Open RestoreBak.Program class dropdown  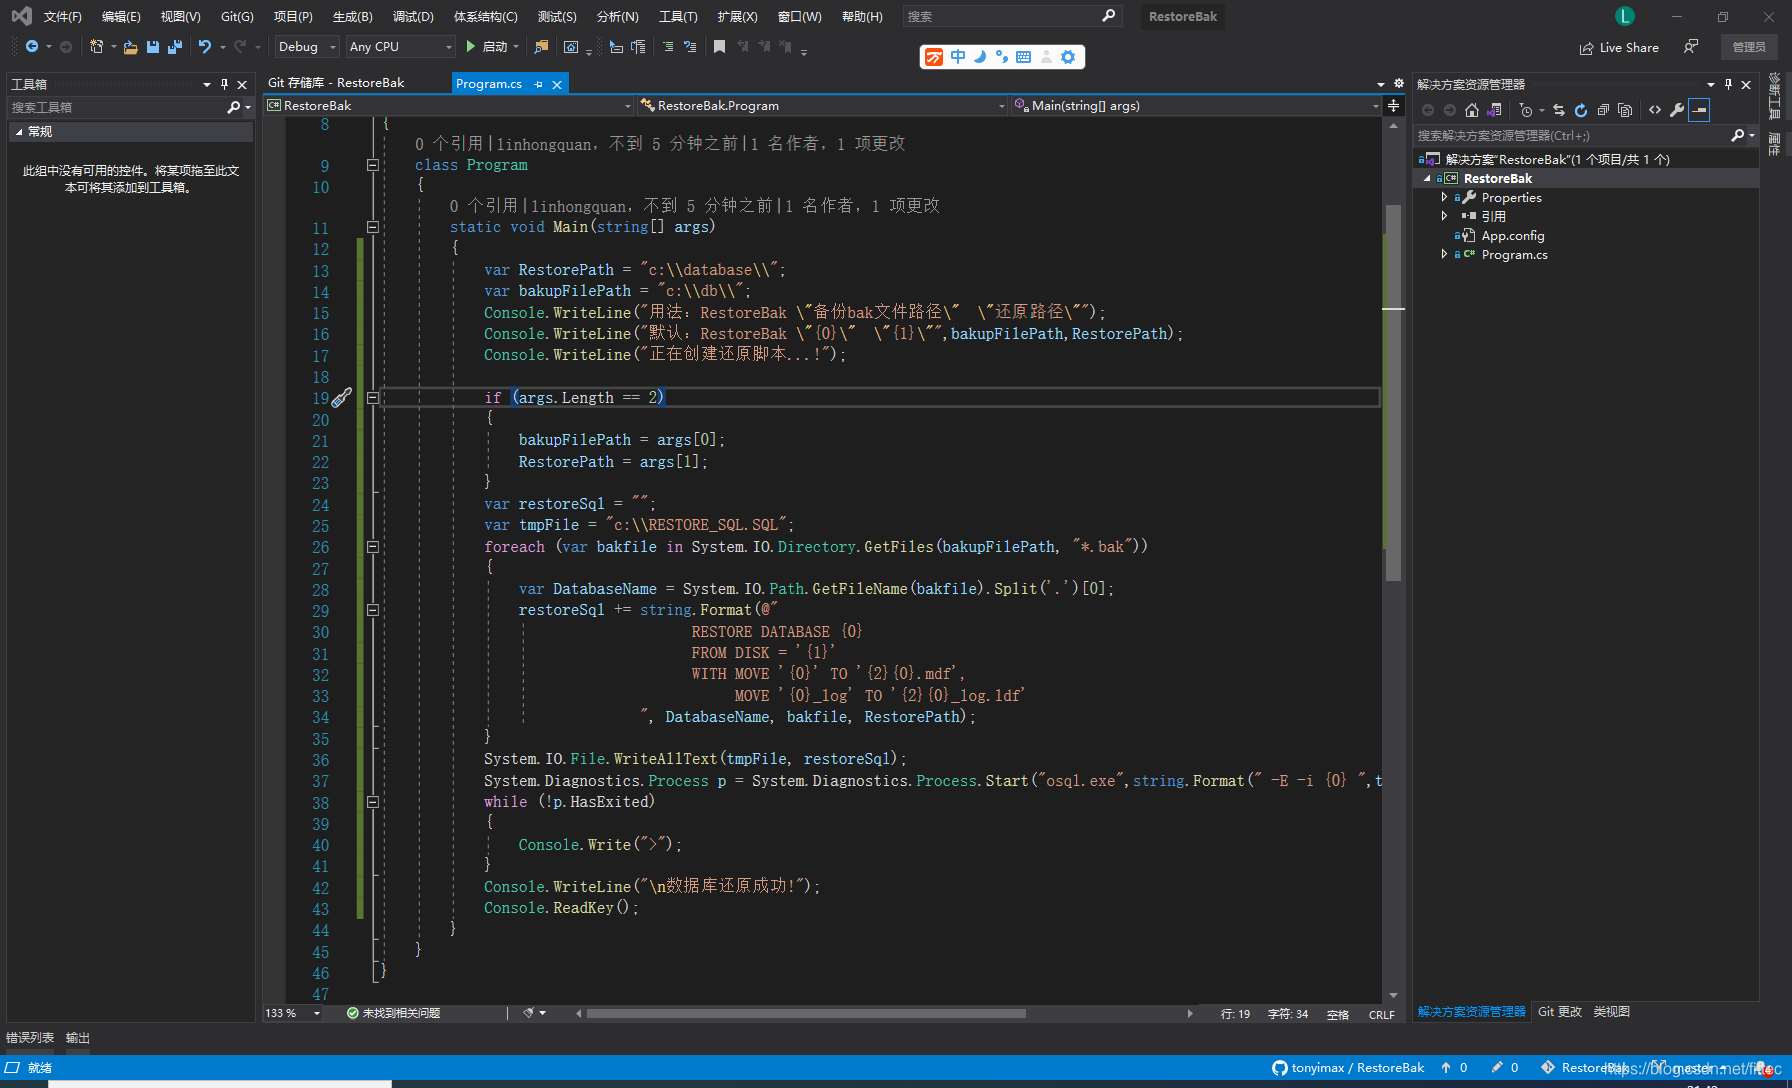pos(822,105)
